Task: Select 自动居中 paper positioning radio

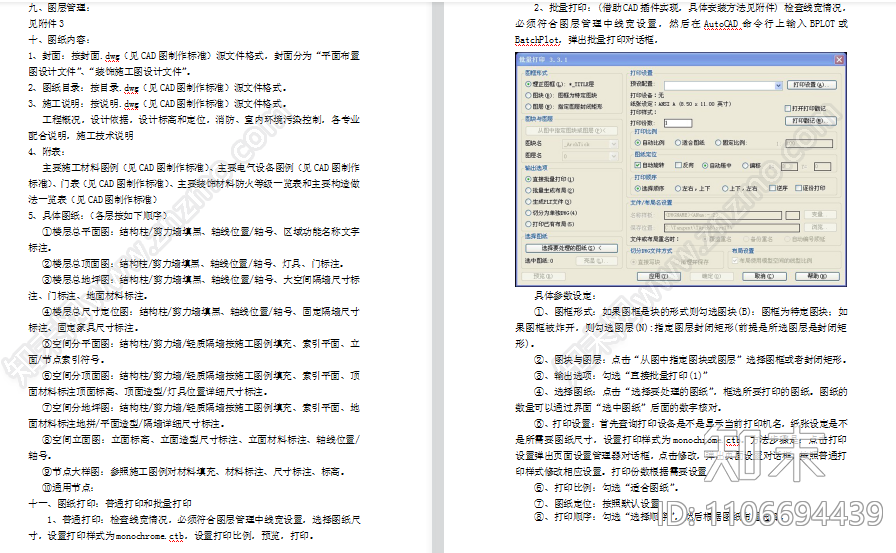Action: [x=705, y=166]
